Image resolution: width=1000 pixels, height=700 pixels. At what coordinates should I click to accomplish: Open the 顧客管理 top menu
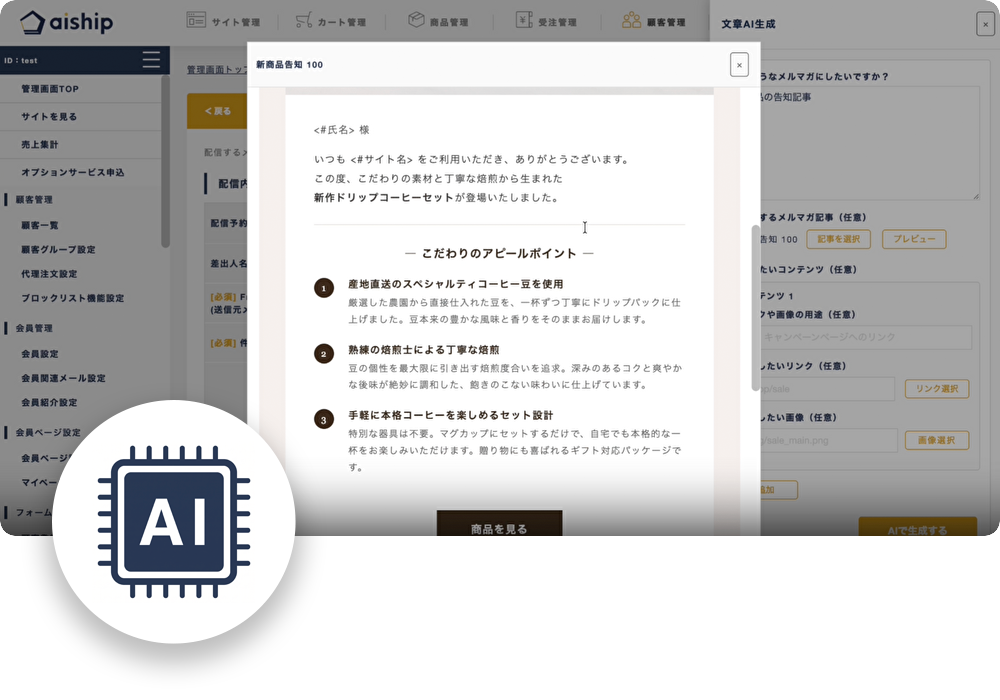tap(654, 22)
